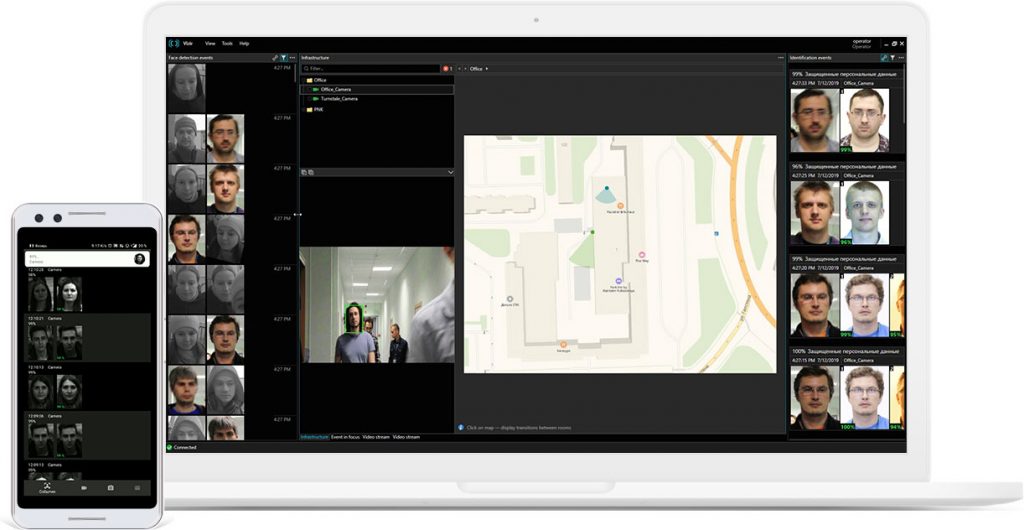Expand the Office breadcrumb dropdown arrow
Image resolution: width=1024 pixels, height=530 pixels.
coord(487,69)
